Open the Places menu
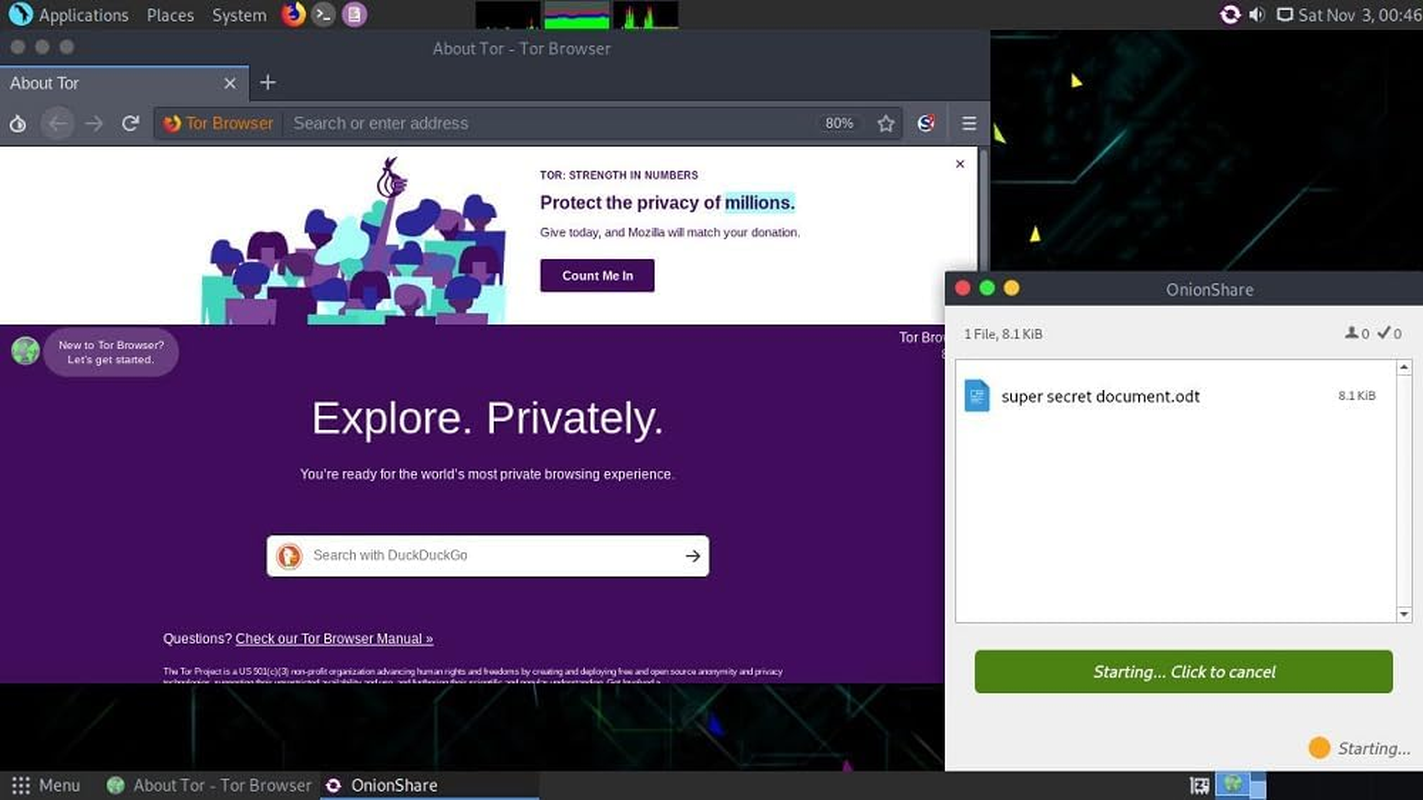1423x800 pixels. coord(170,15)
